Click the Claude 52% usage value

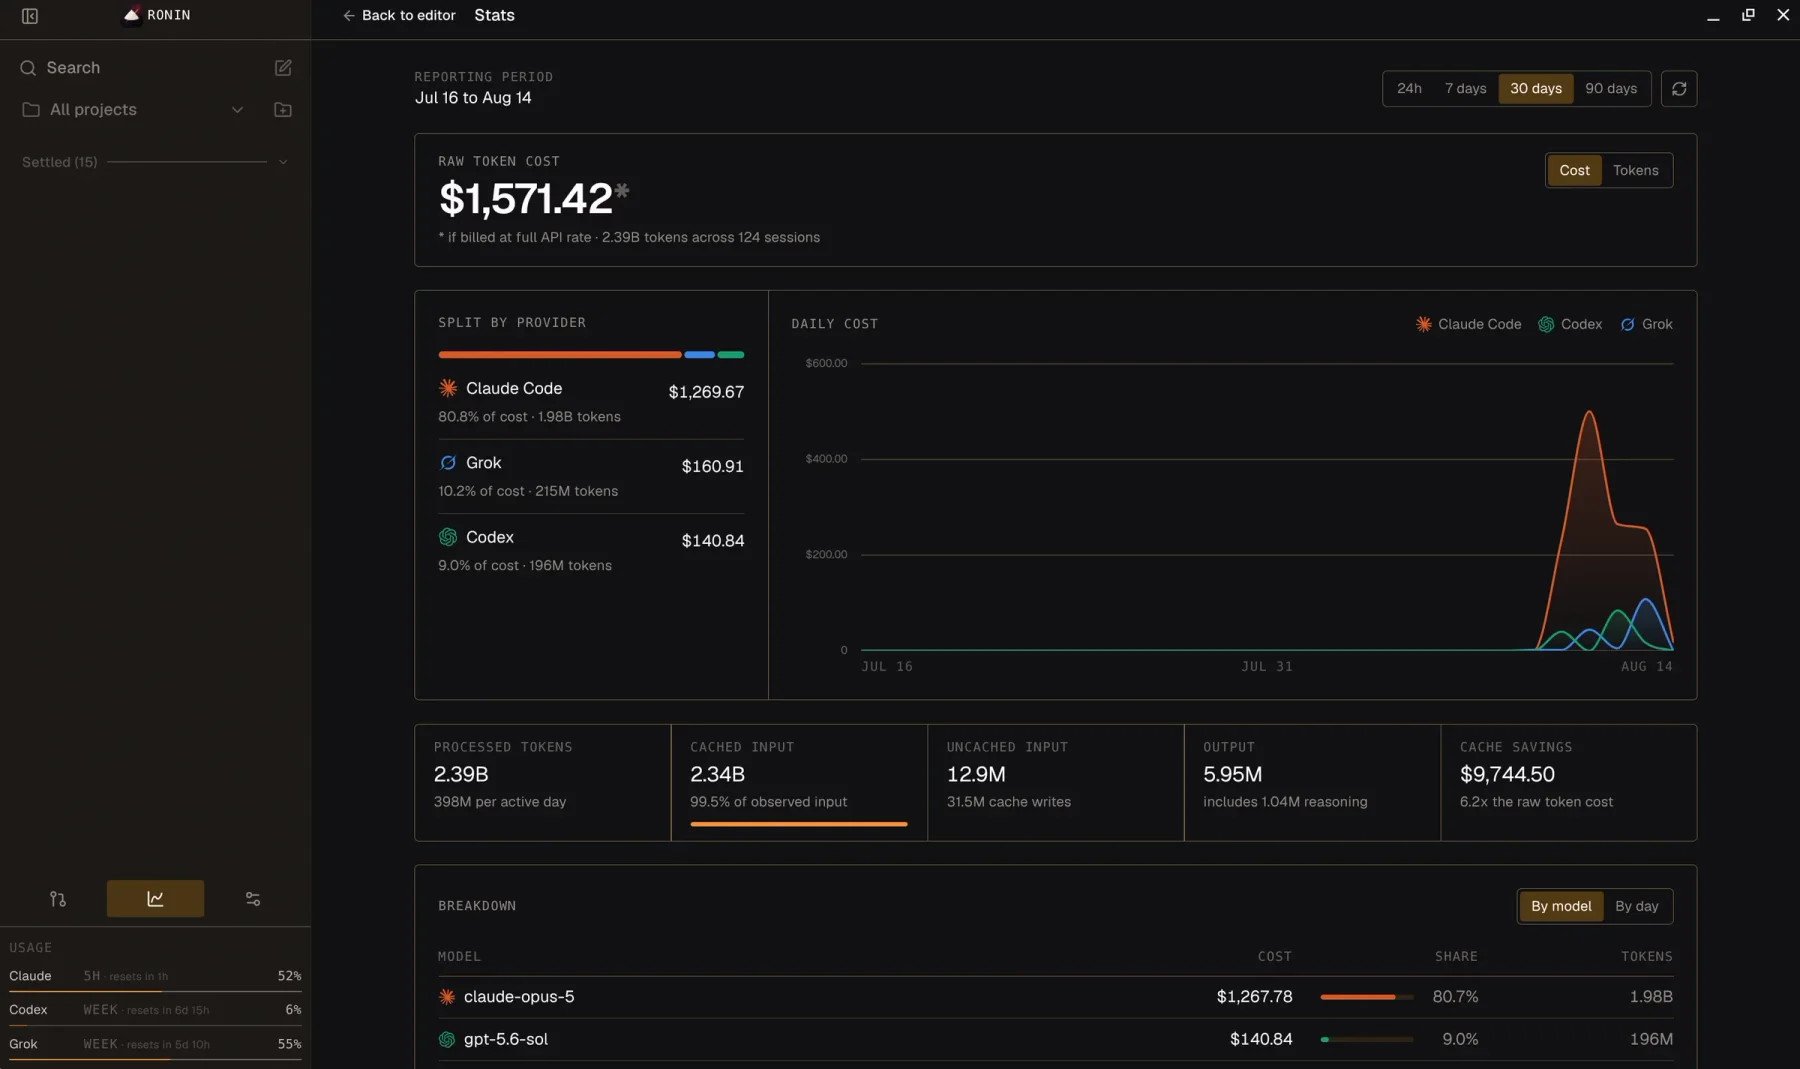coord(289,976)
